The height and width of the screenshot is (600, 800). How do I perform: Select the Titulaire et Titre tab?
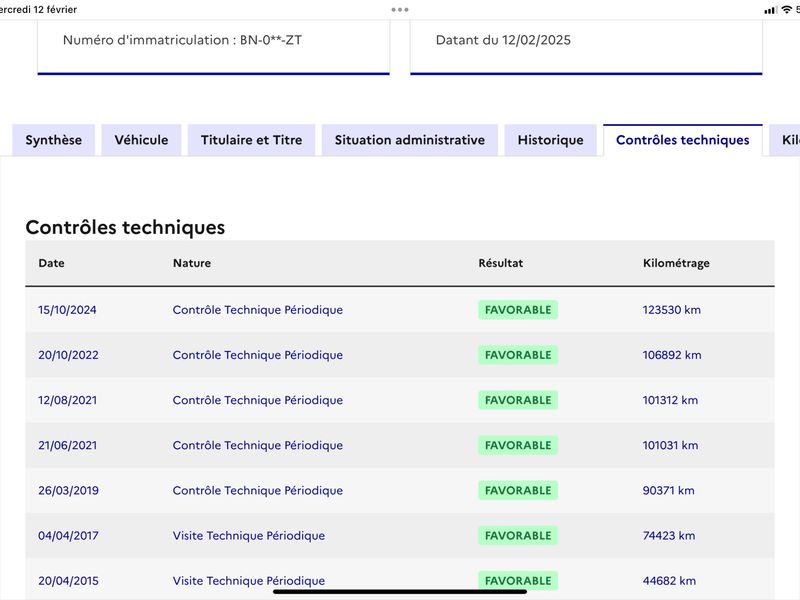click(252, 140)
